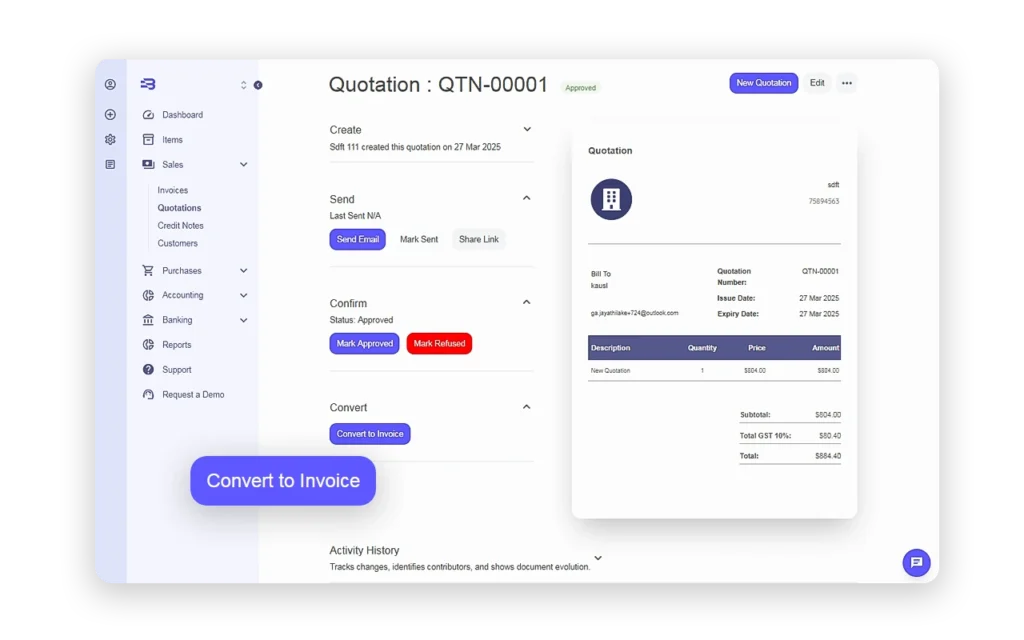Click the Quotation : QTN-00001 heading
Image resolution: width=1024 pixels, height=640 pixels.
click(438, 84)
